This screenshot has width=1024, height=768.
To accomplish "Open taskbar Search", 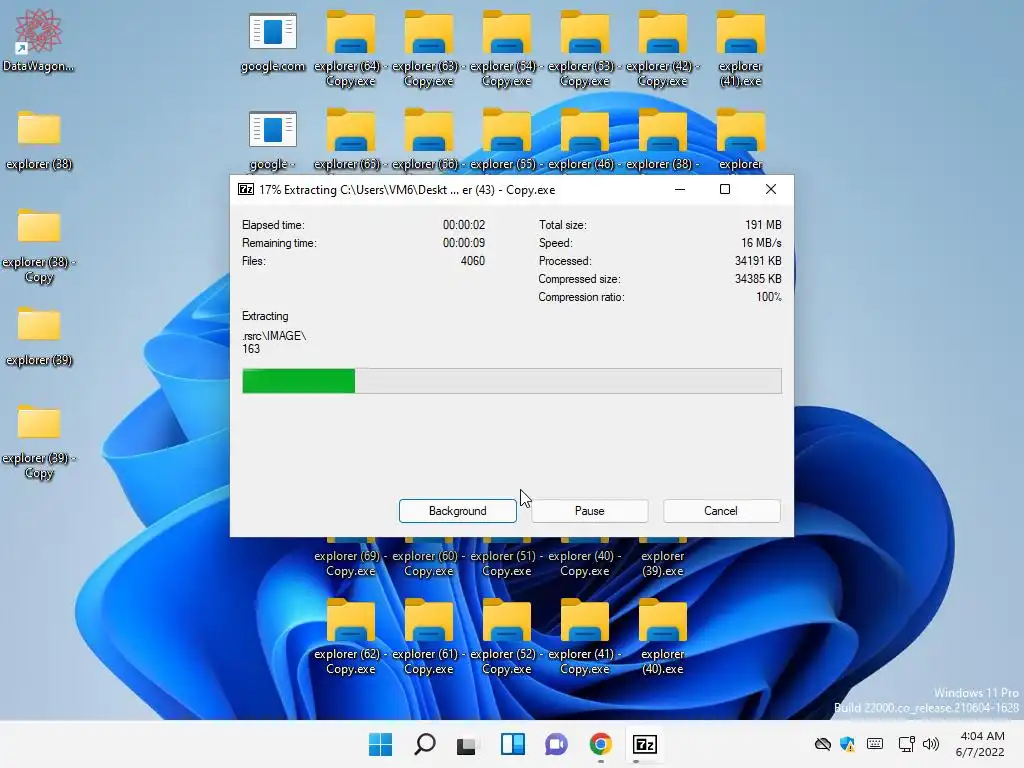I will point(424,744).
